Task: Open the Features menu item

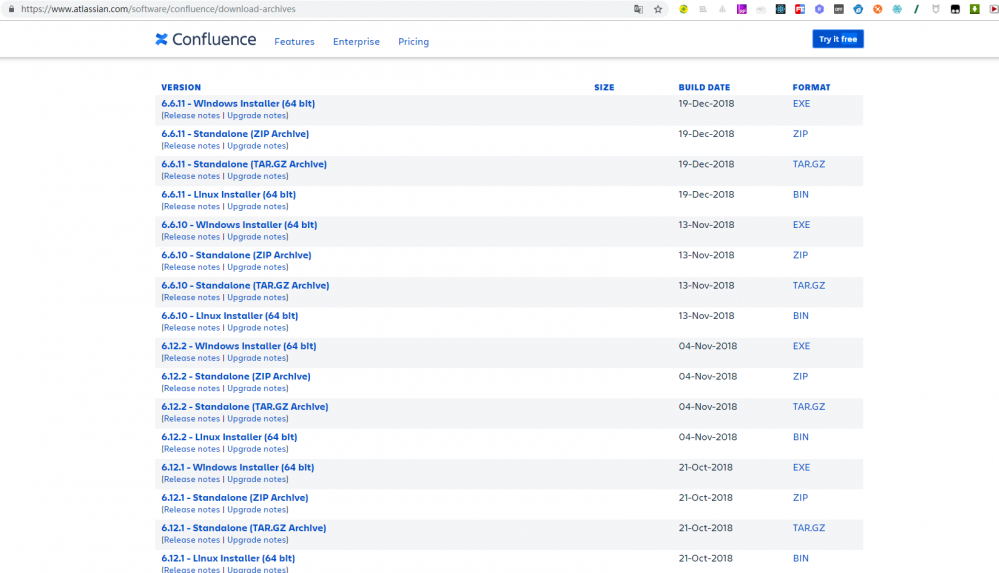Action: coord(294,42)
